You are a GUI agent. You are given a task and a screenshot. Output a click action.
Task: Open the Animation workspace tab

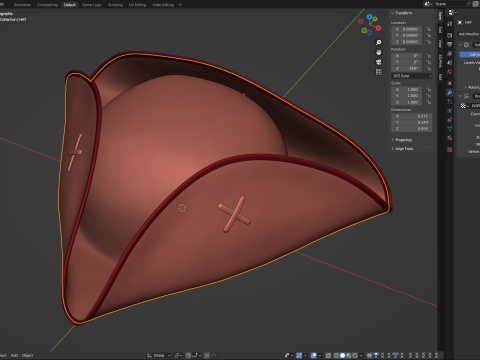click(23, 5)
